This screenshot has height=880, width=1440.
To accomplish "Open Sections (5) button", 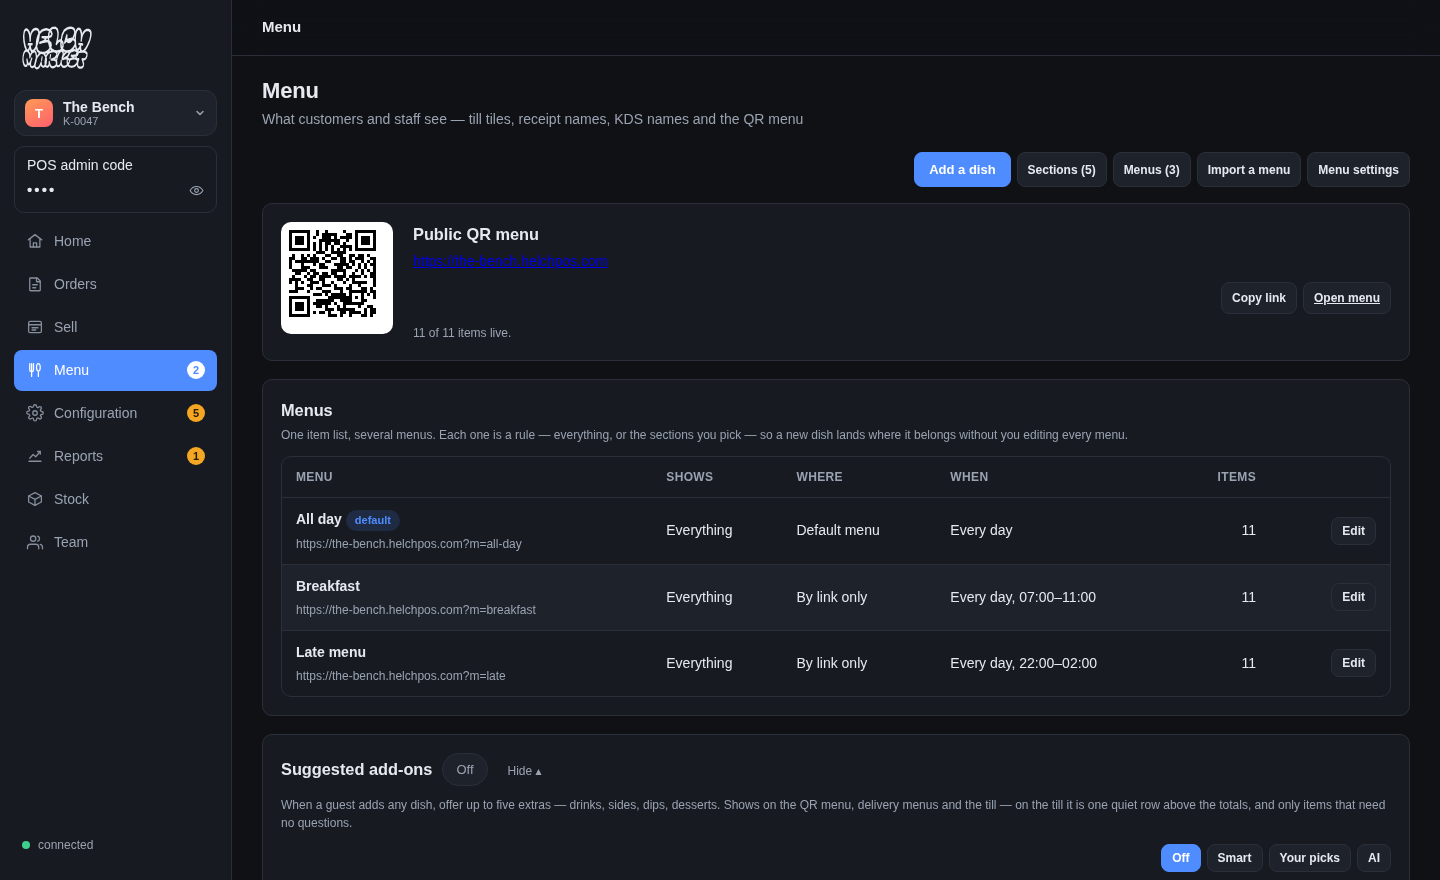I will (1061, 170).
